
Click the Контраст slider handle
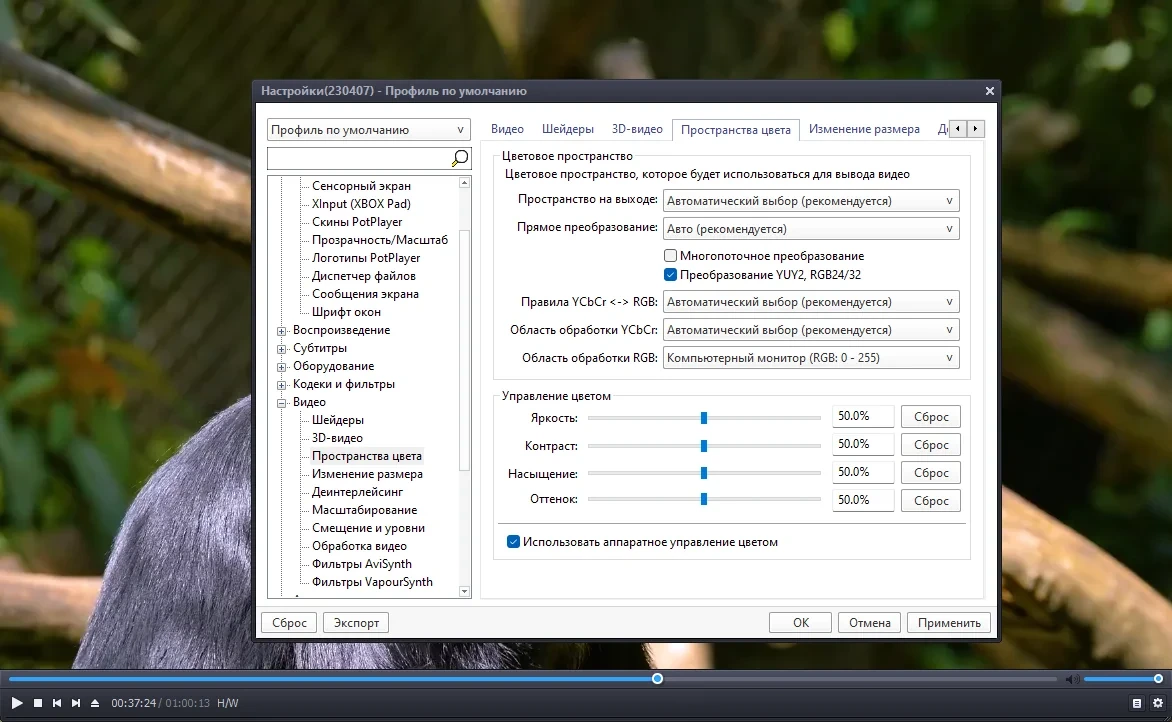(703, 445)
